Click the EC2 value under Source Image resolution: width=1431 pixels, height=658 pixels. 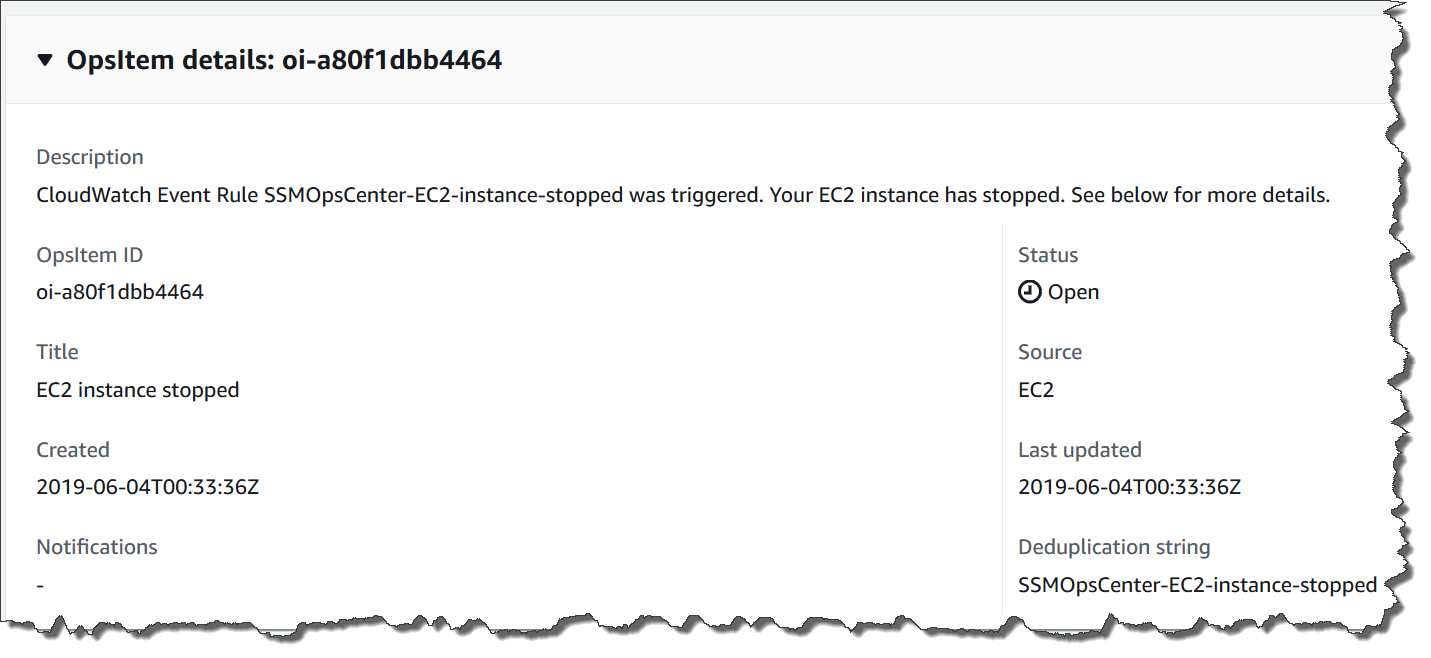(1036, 390)
